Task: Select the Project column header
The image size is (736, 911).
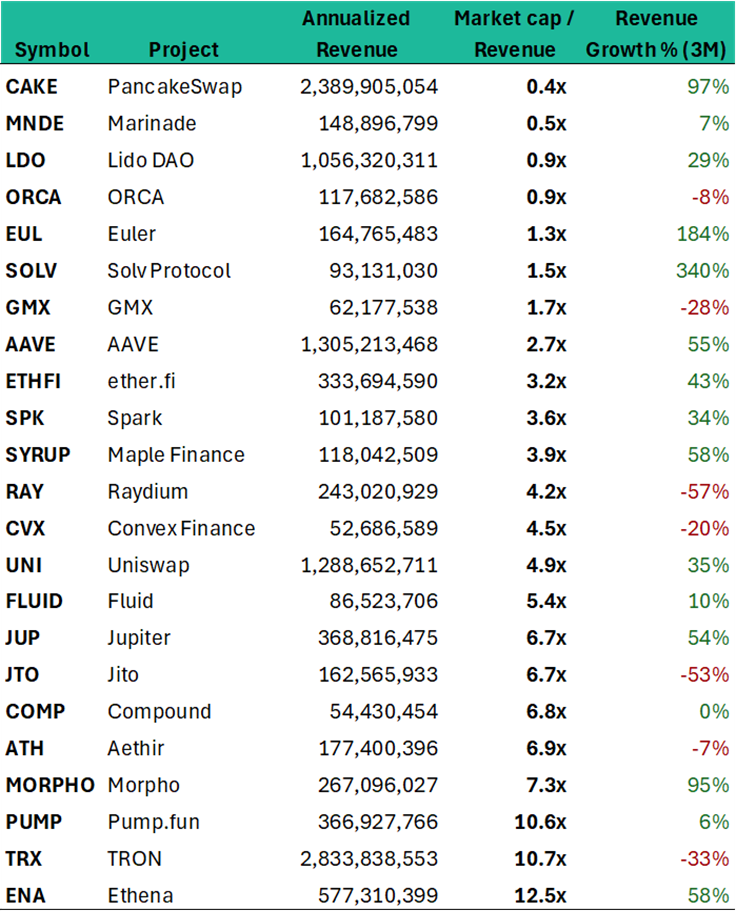Action: [184, 49]
